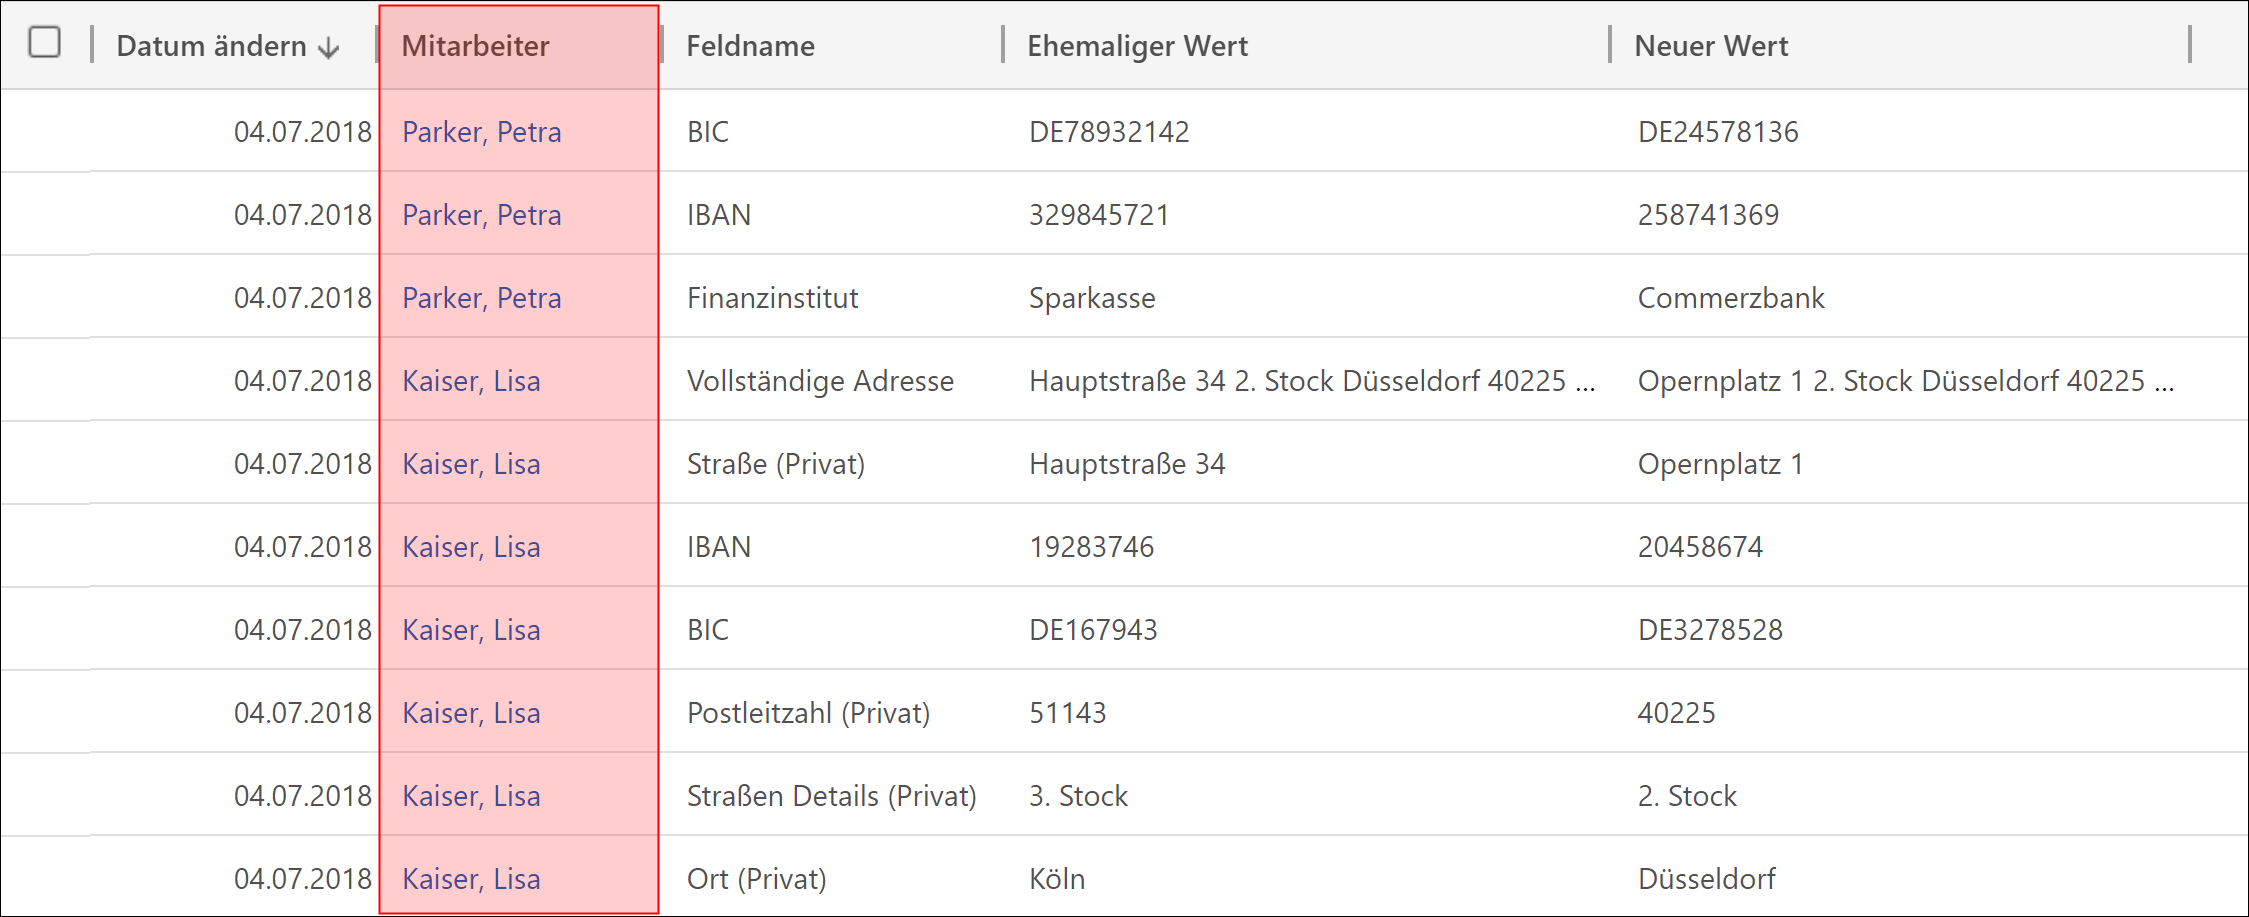
Task: Open Kaiser, Lisa link in Ort (Privat) row
Action: click(471, 879)
